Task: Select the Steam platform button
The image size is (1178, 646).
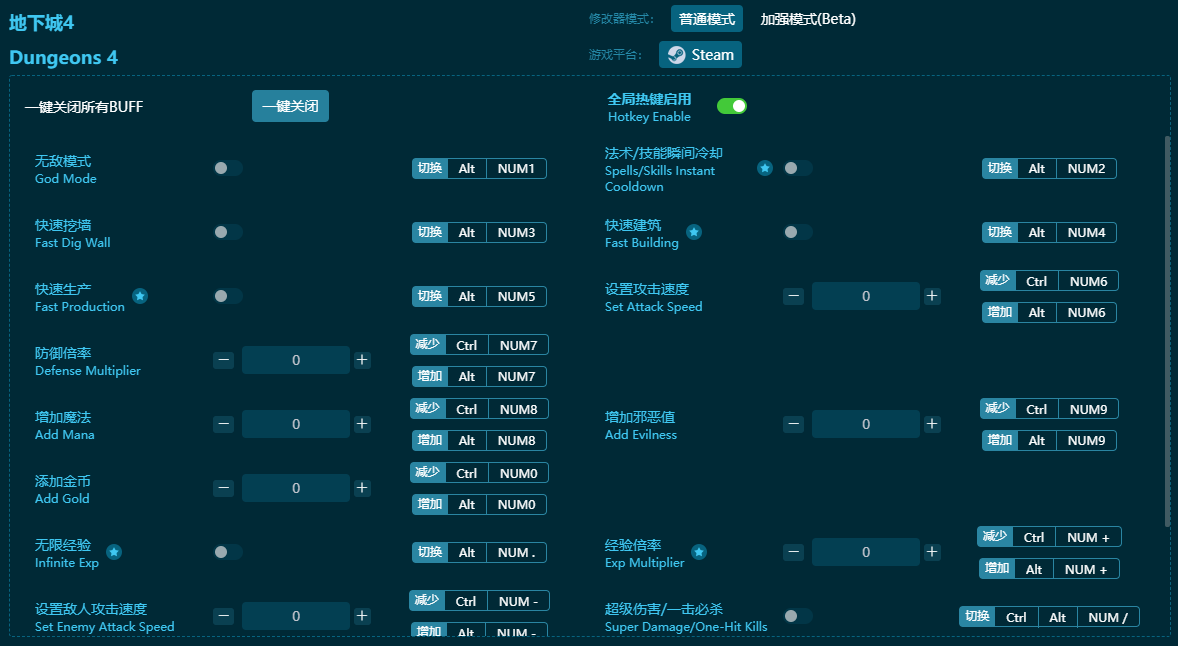Action: click(700, 55)
